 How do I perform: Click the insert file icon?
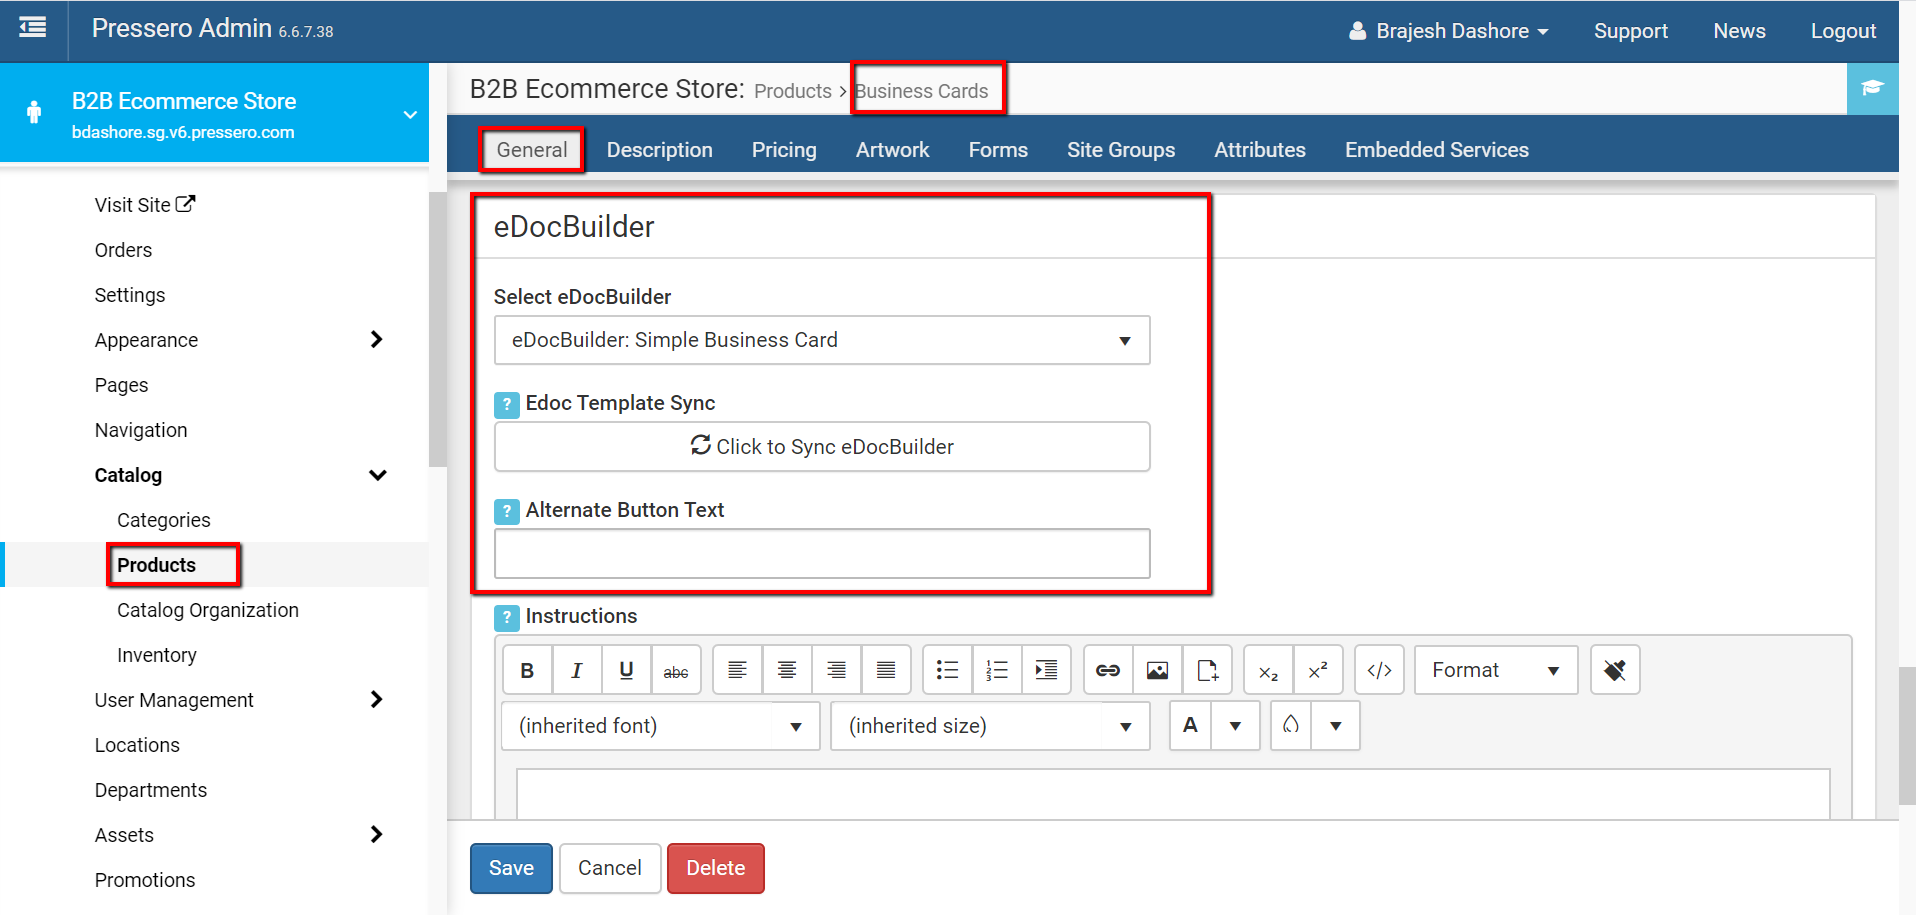pyautogui.click(x=1207, y=670)
